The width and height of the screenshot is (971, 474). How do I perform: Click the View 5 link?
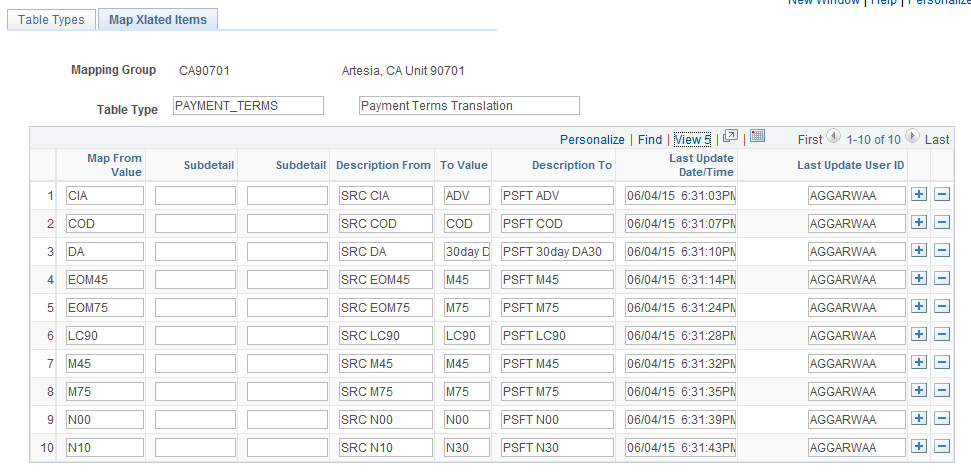click(x=692, y=140)
